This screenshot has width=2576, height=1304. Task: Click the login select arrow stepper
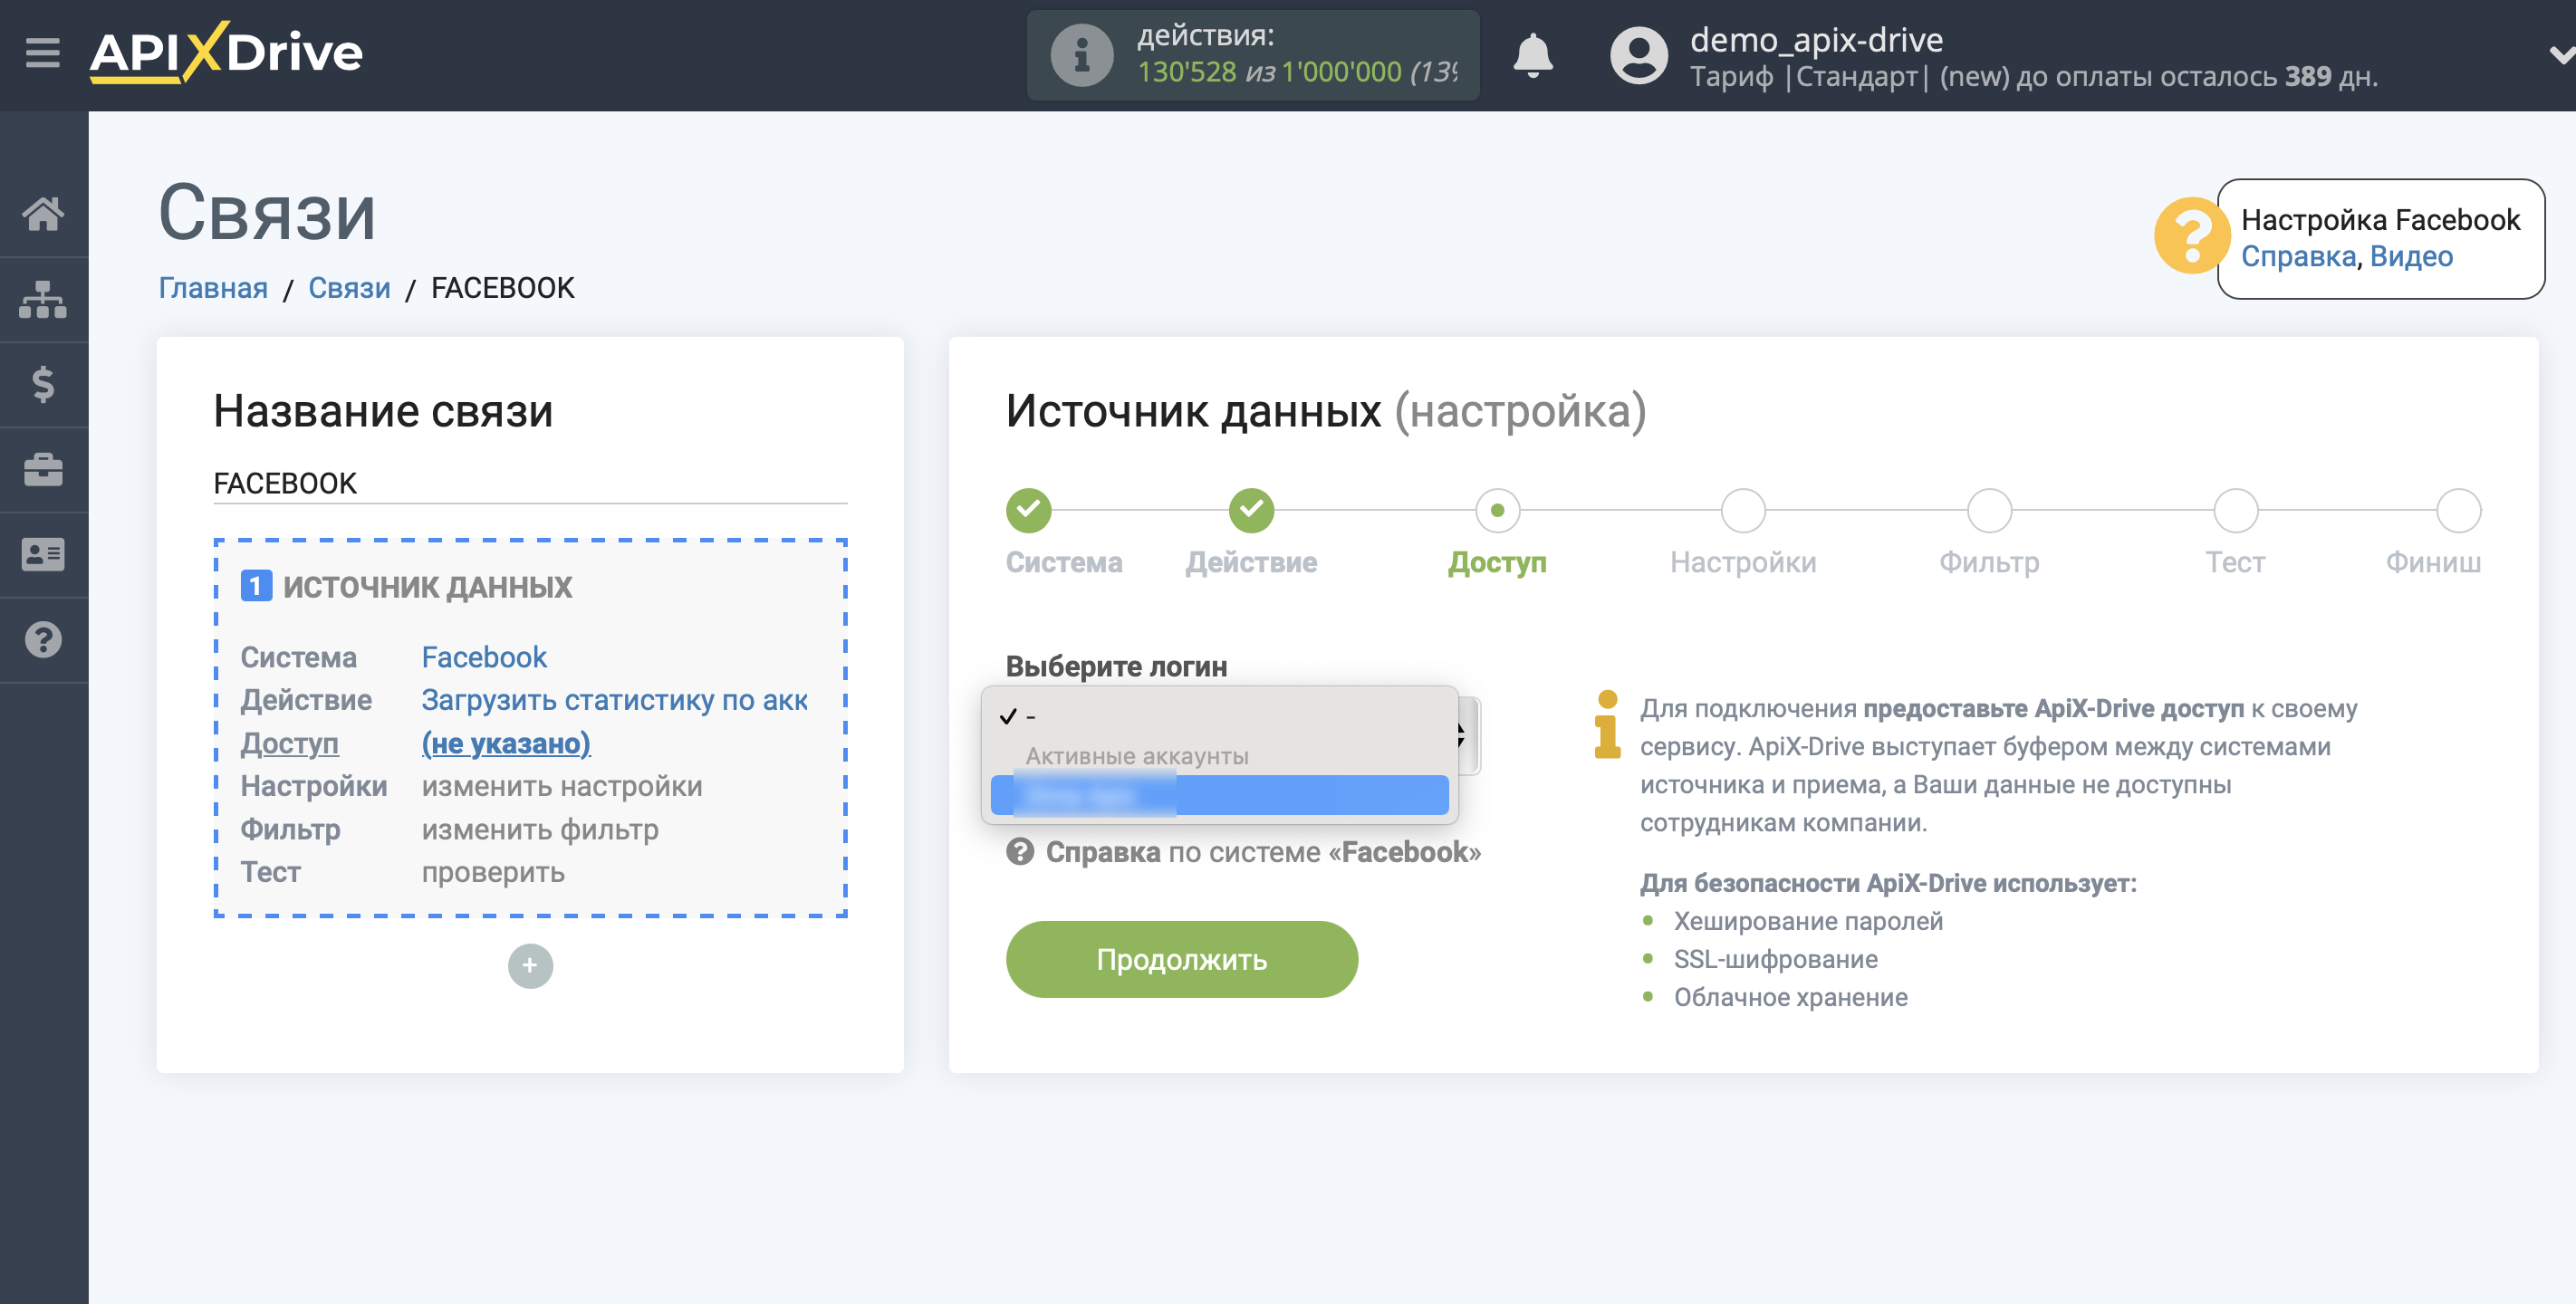coord(1466,736)
